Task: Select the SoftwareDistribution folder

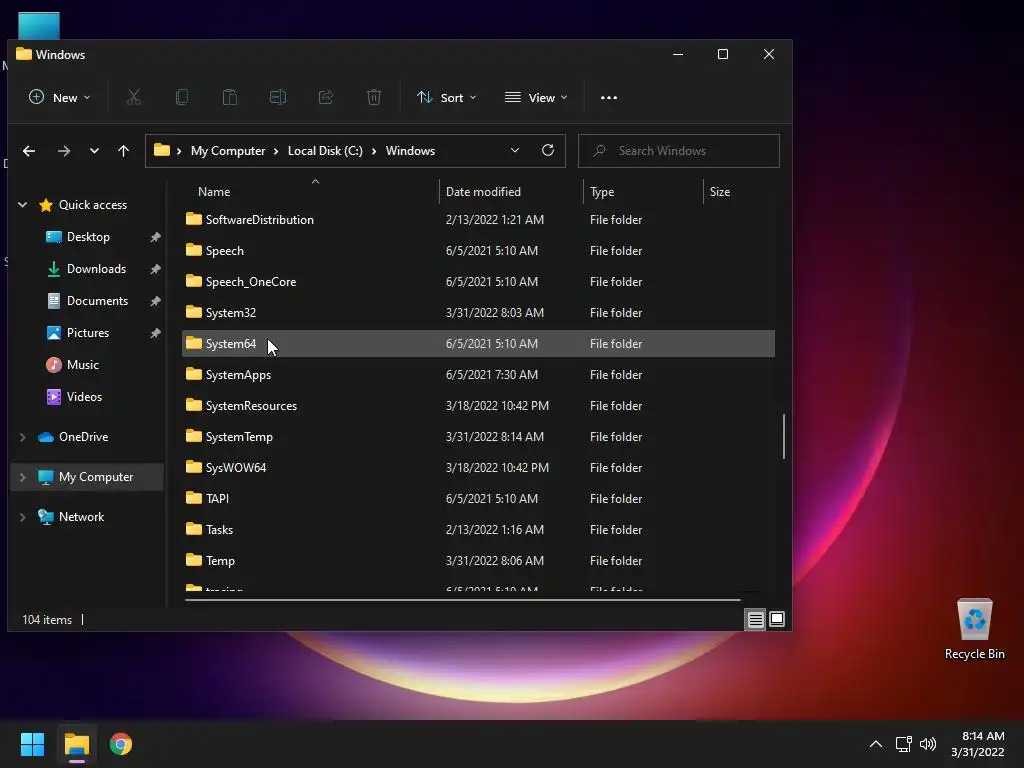Action: click(478, 219)
